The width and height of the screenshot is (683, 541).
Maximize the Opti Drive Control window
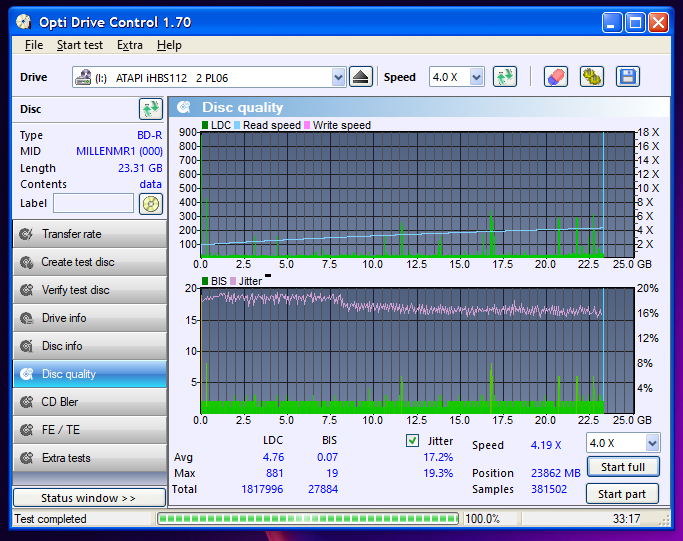(635, 22)
